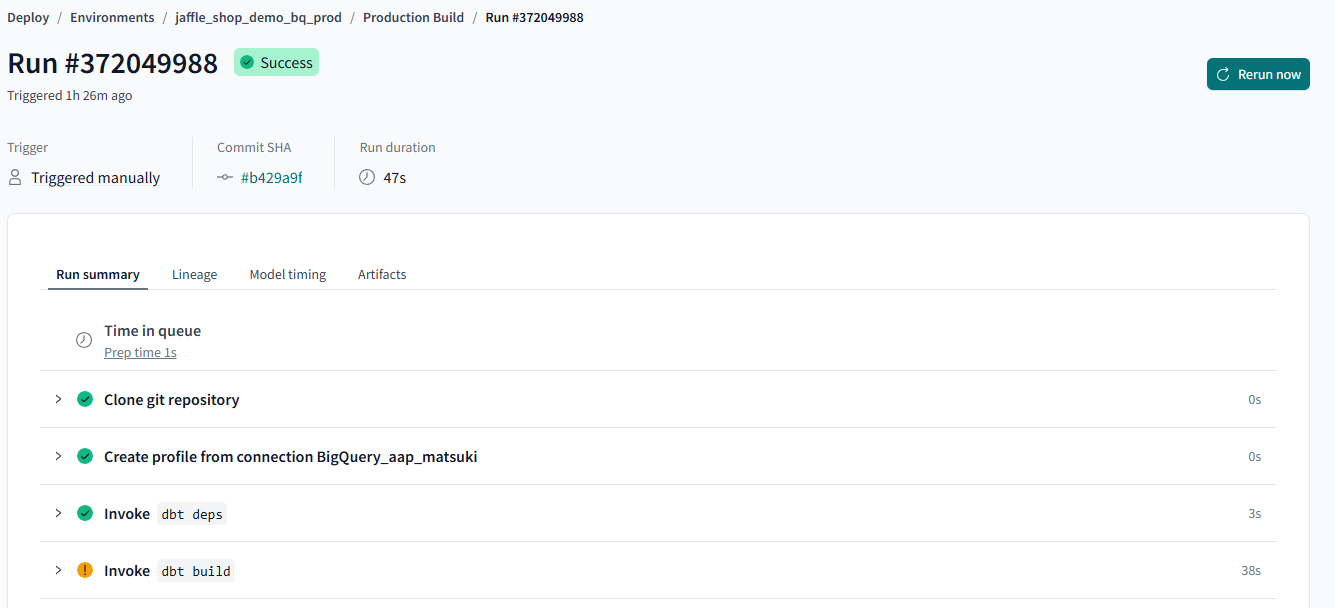1335x608 pixels.
Task: Click the Prep time 1s link
Action: point(140,352)
